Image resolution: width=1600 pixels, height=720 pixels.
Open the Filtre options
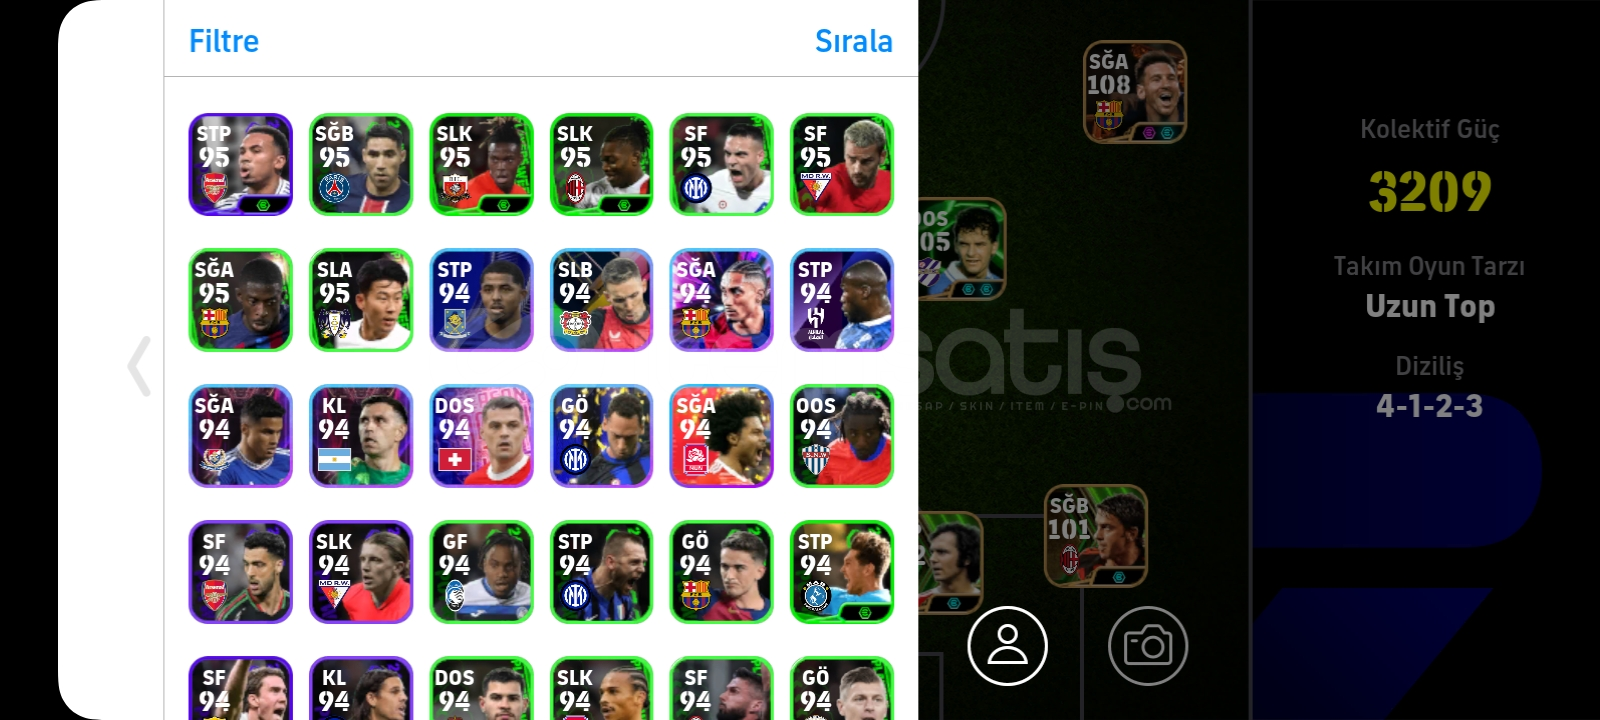pos(224,41)
